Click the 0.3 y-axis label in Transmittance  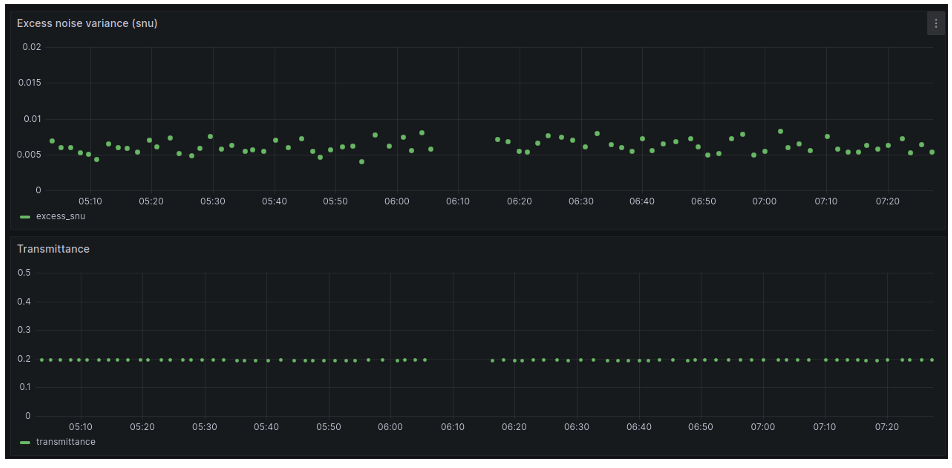(25, 330)
